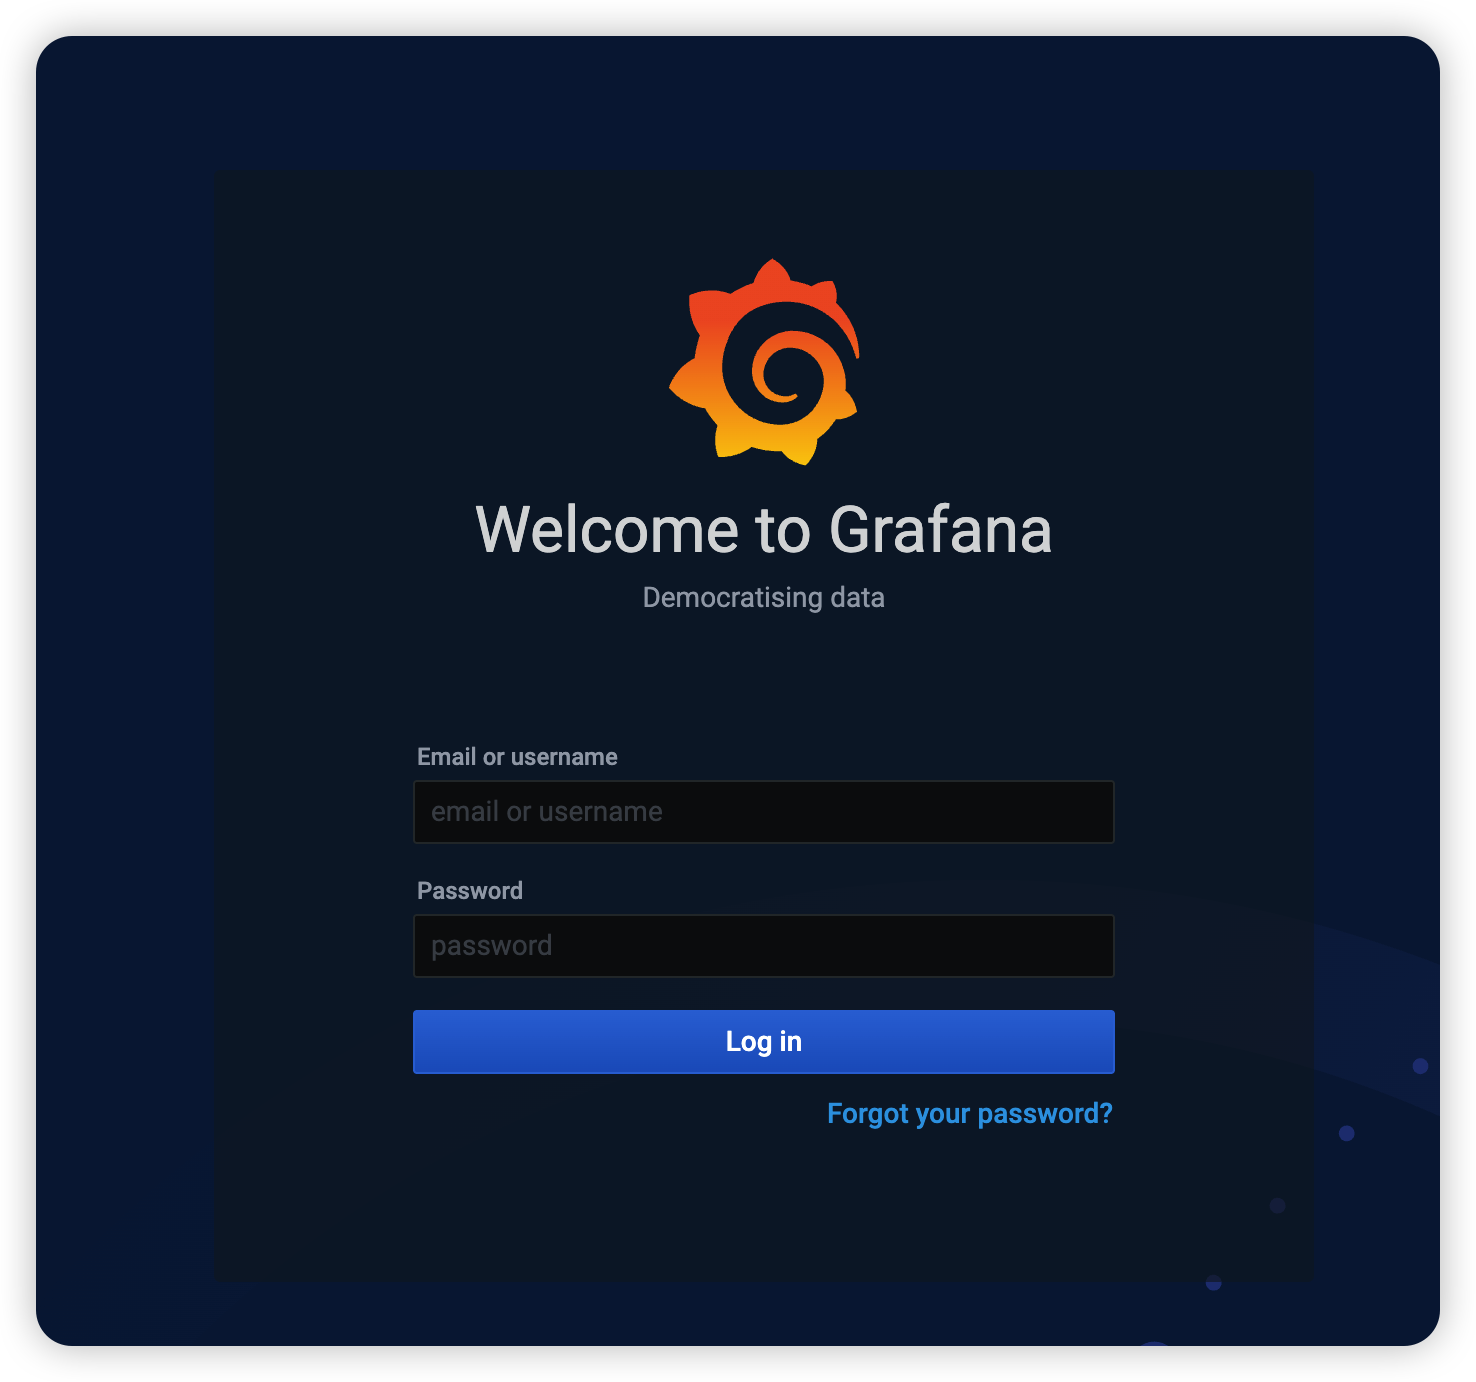Focus the password input field
1476x1382 pixels.
pyautogui.click(x=764, y=946)
